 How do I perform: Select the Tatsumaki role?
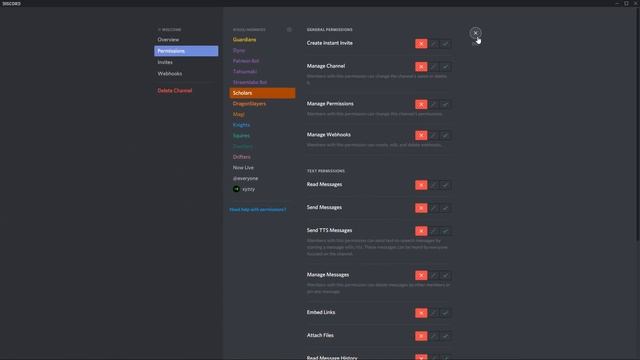262,71
